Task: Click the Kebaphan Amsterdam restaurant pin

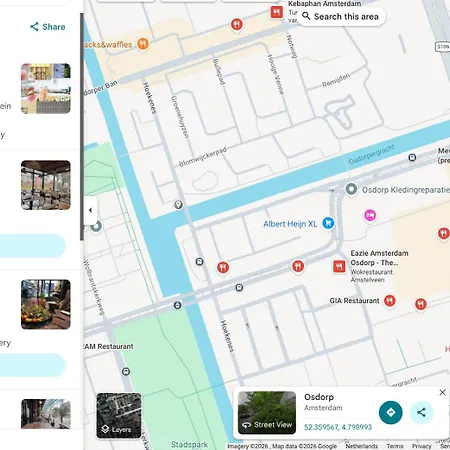Action: coord(276,12)
